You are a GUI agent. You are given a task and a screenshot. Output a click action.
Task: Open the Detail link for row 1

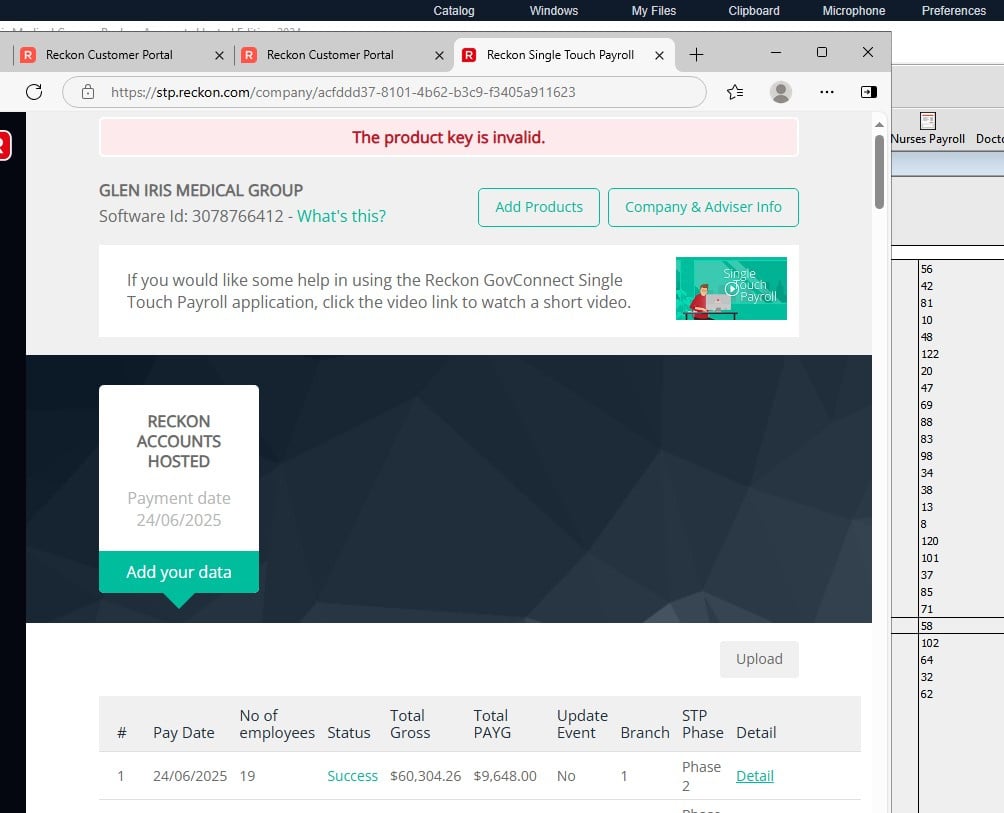coord(755,776)
